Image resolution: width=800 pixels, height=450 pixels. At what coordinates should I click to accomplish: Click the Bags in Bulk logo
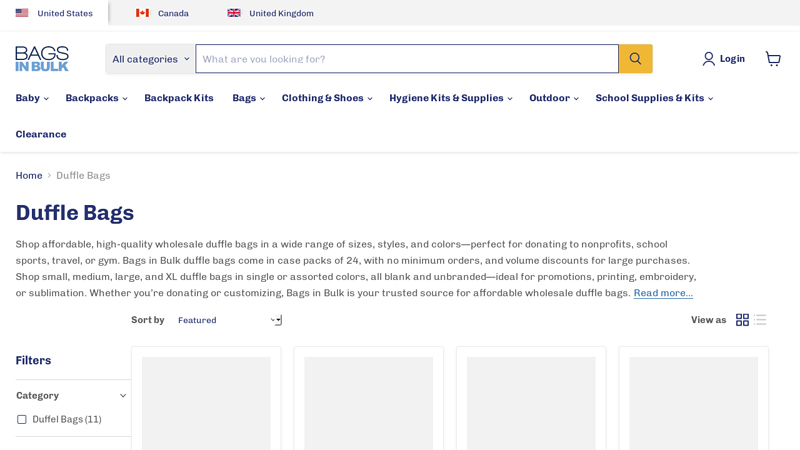pyautogui.click(x=42, y=59)
